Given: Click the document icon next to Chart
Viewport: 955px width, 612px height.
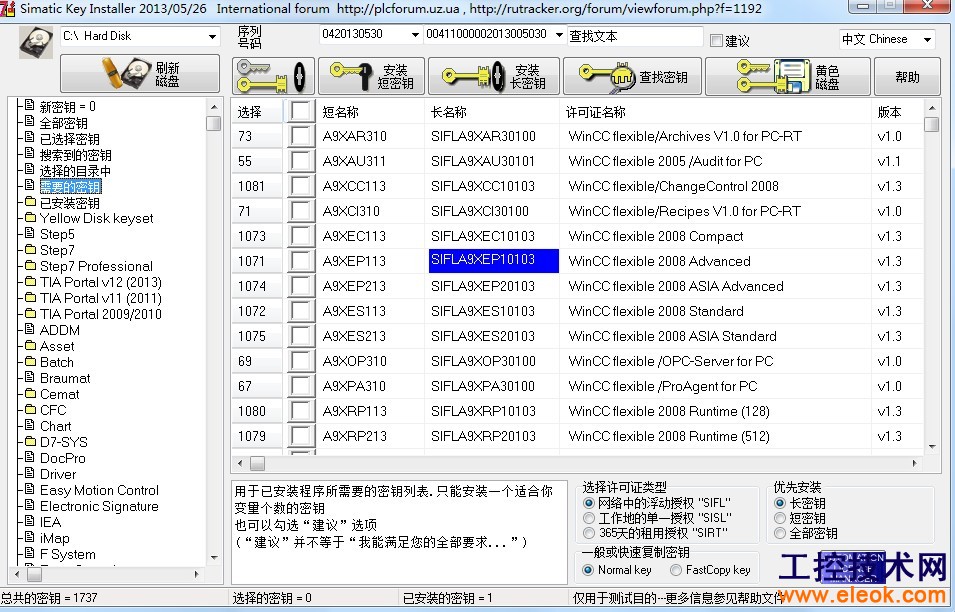Looking at the screenshot, I should tap(29, 425).
